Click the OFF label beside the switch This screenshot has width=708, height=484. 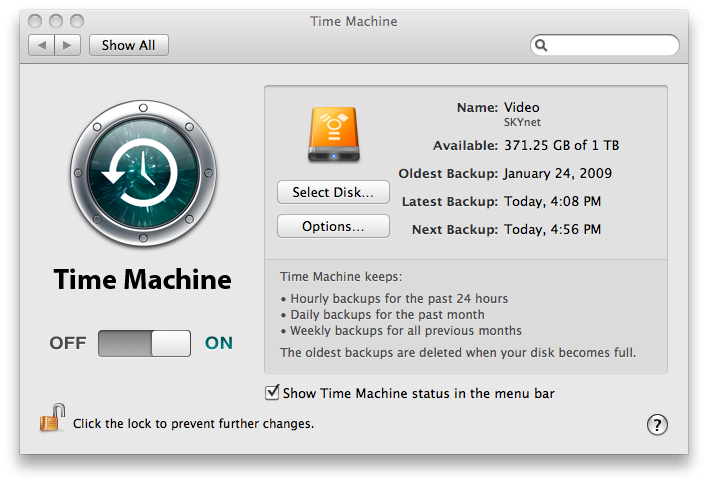68,343
